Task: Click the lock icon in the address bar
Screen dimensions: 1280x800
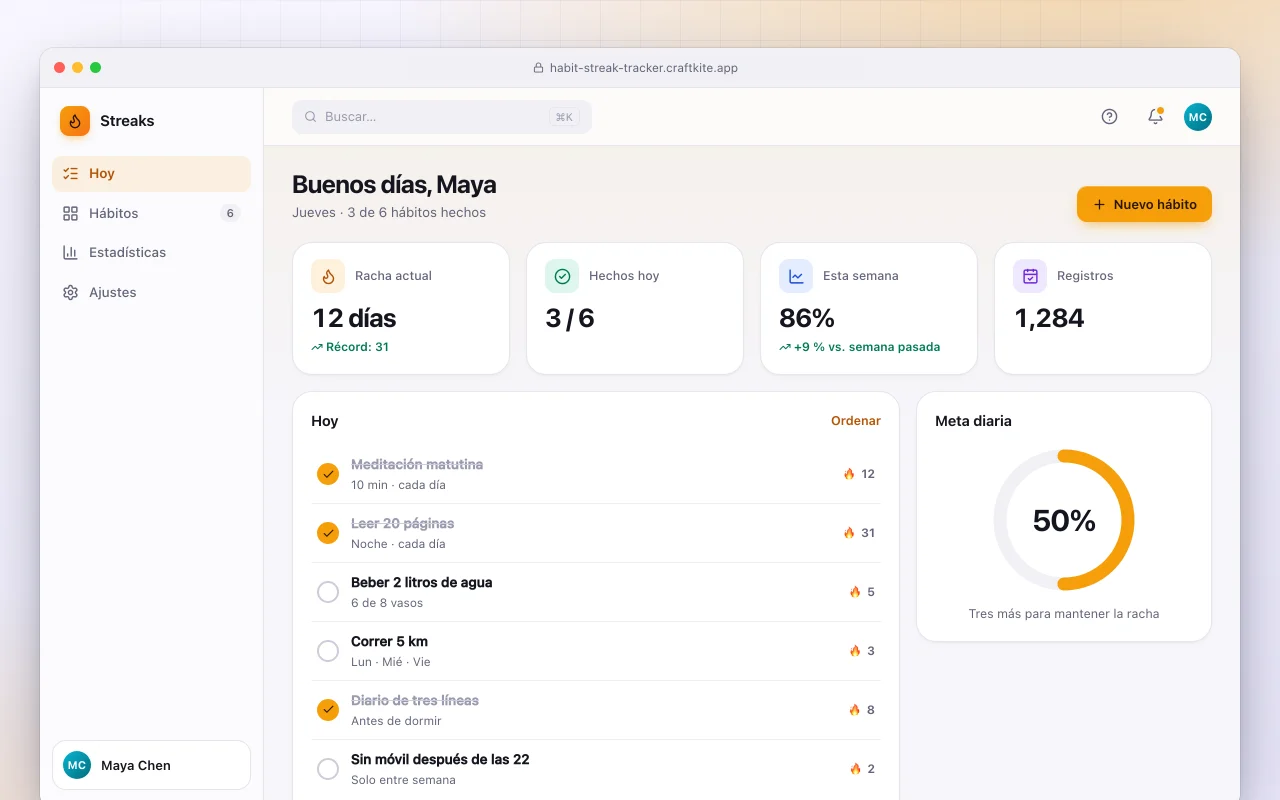Action: [x=539, y=68]
